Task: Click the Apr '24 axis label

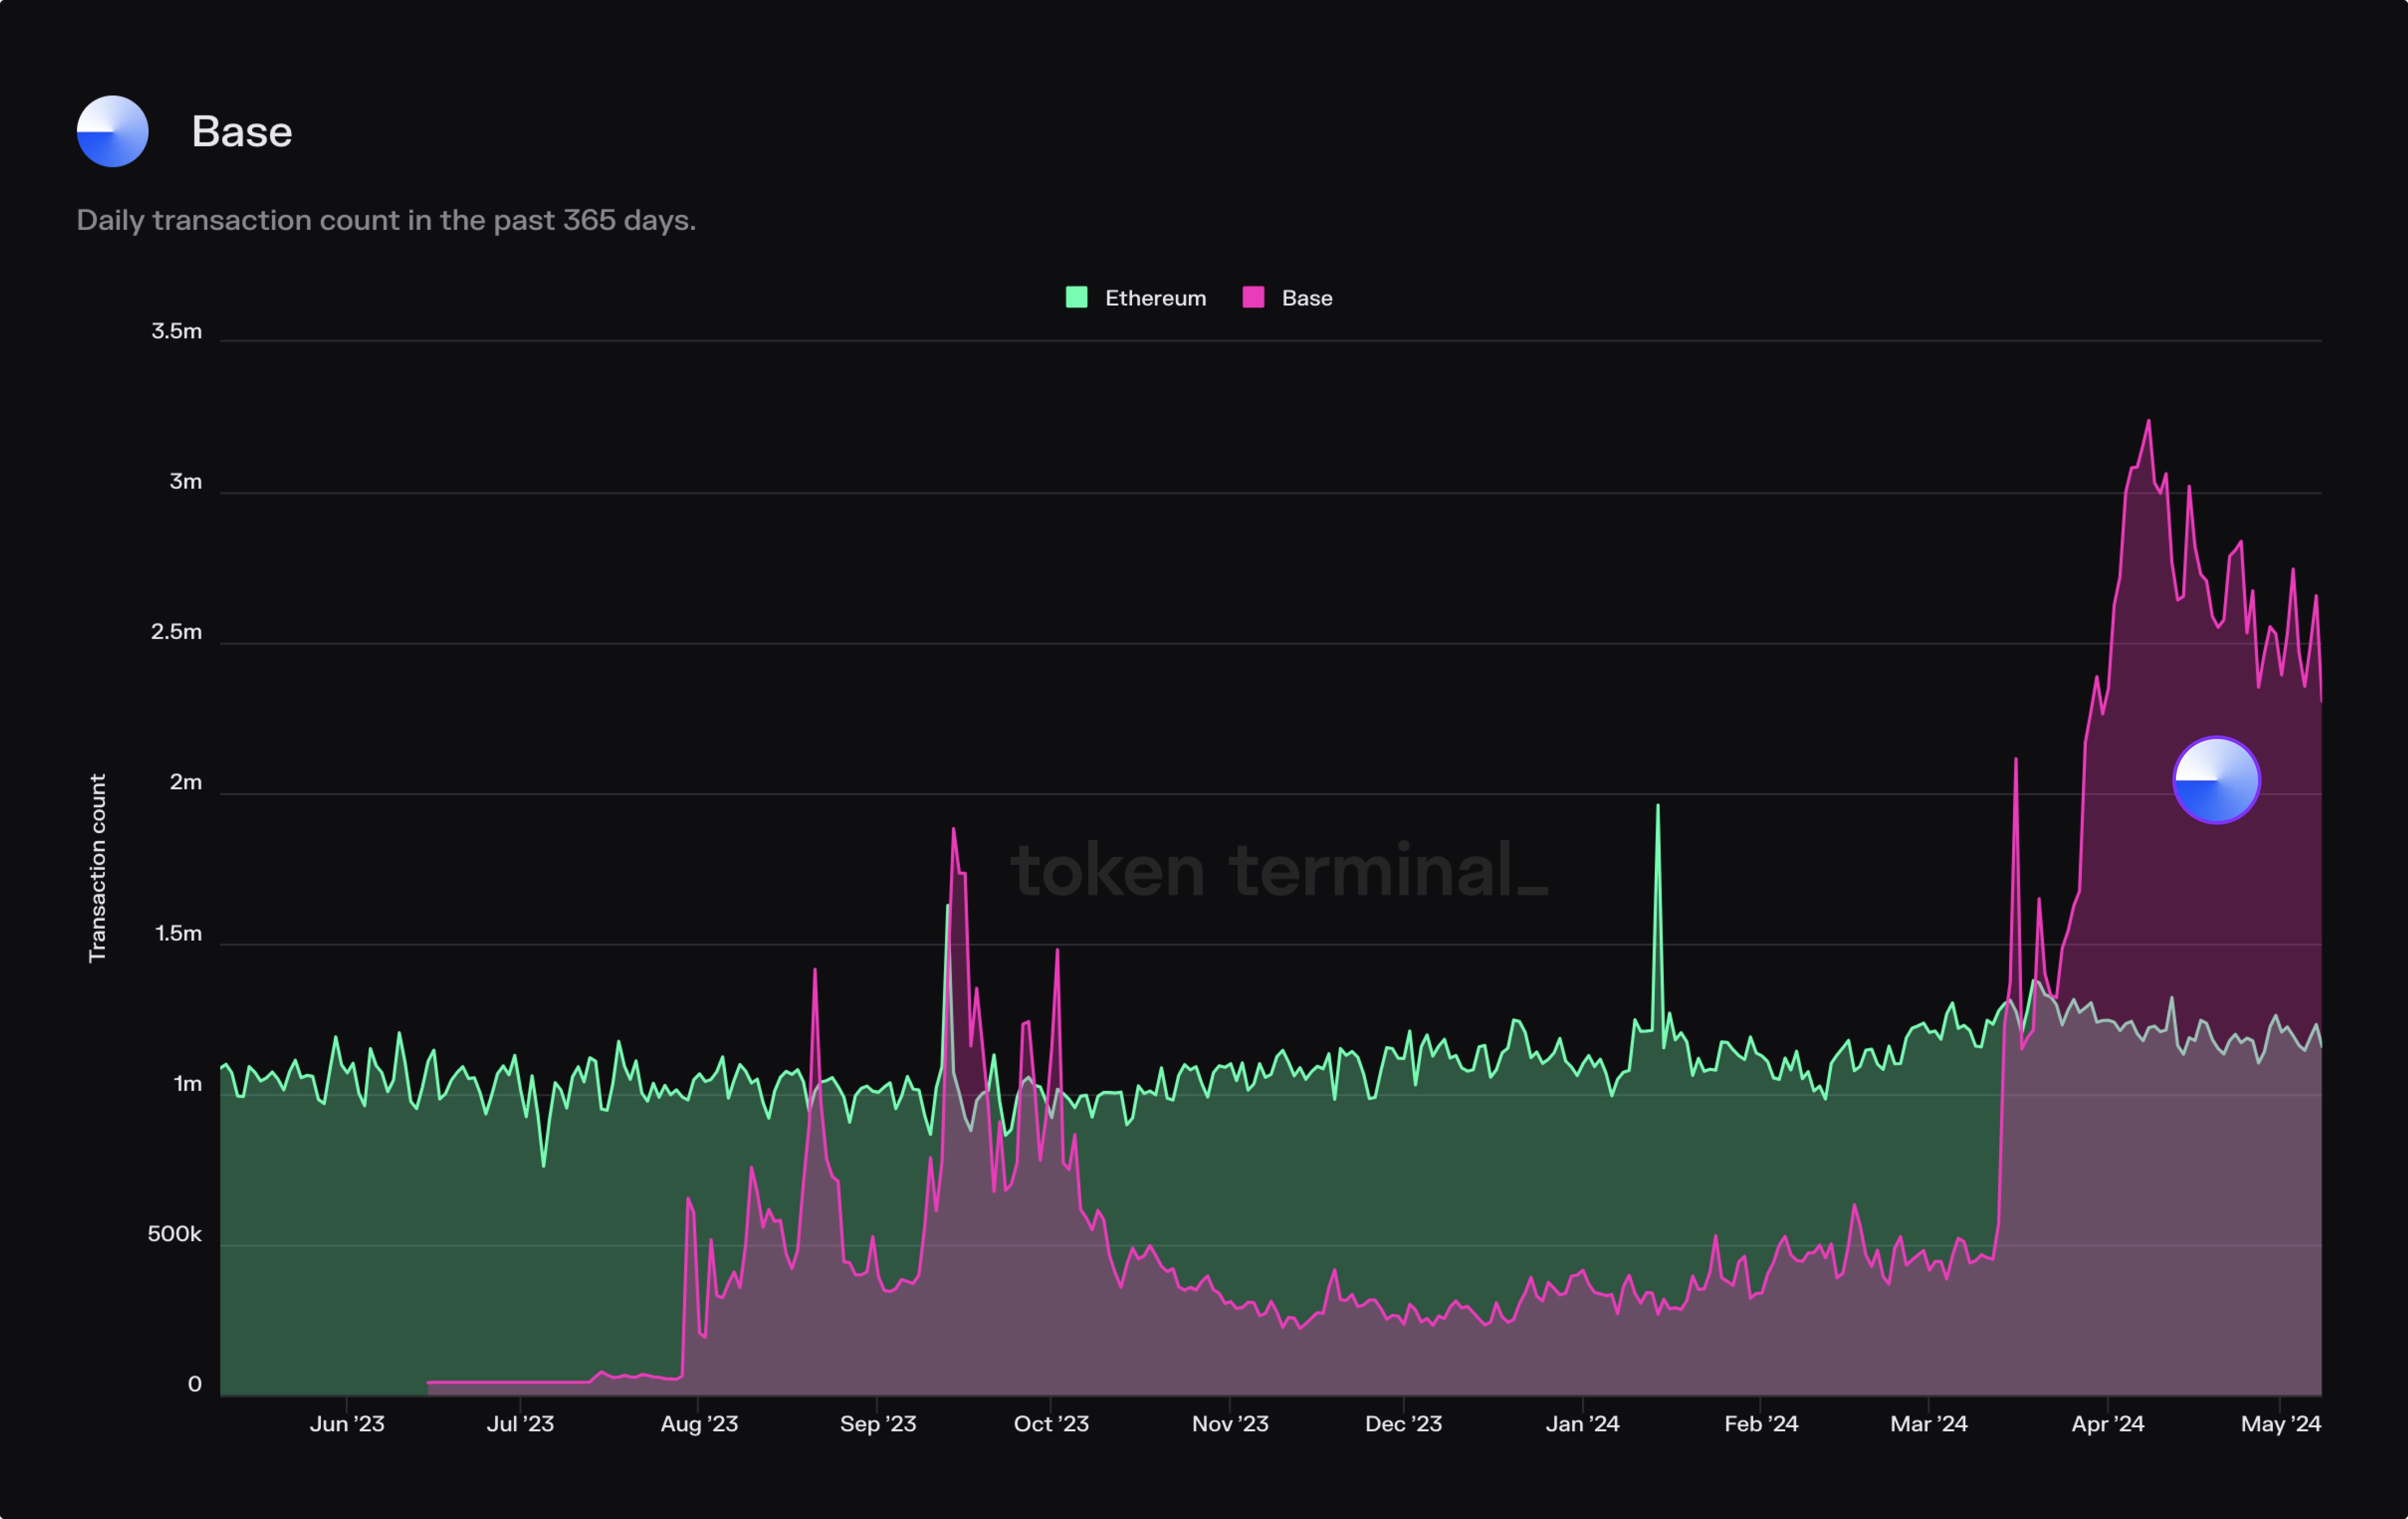Action: click(x=2107, y=1423)
